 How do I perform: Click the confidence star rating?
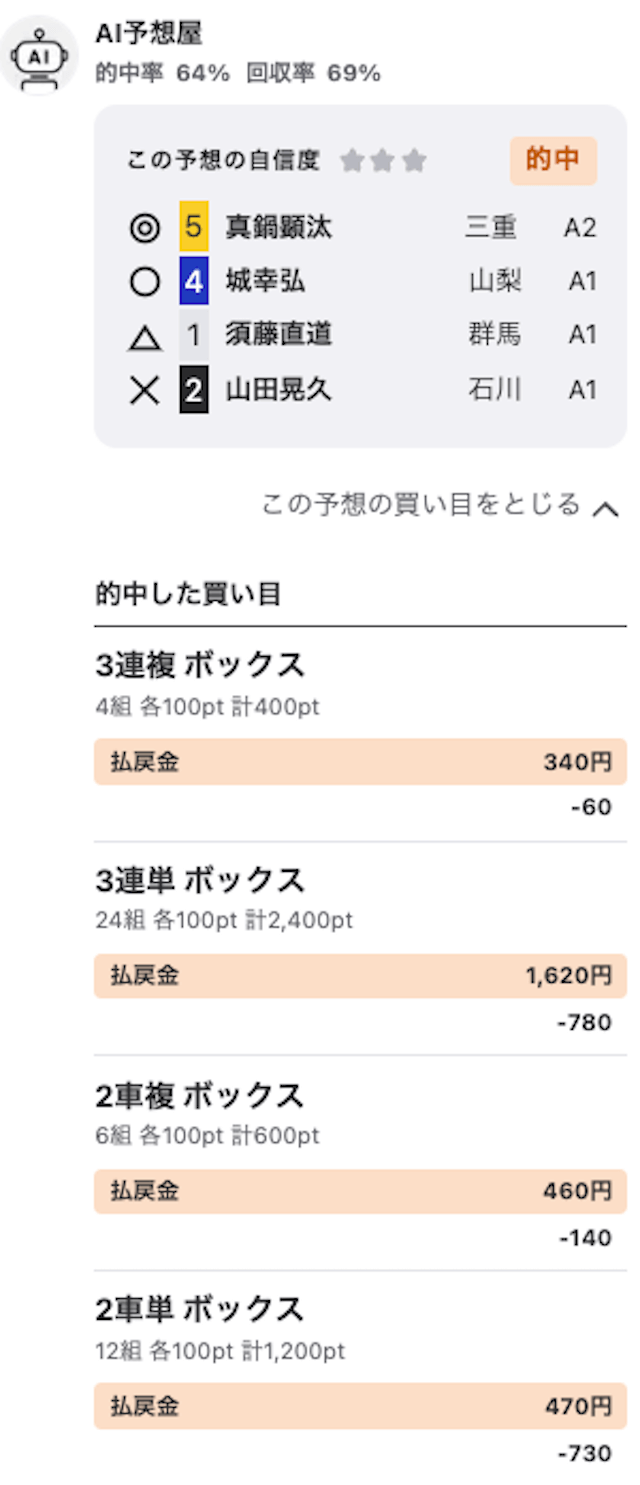click(x=383, y=161)
